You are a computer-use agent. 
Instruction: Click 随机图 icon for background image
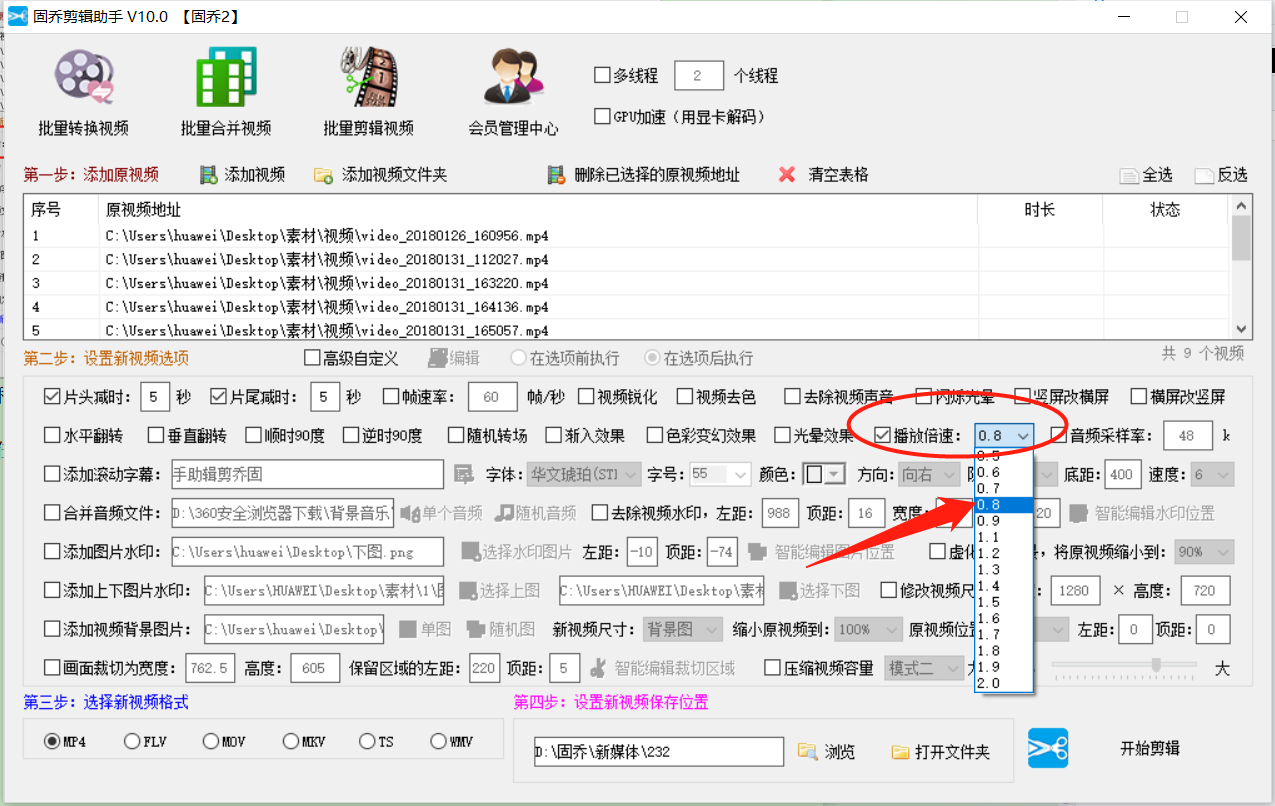[x=475, y=629]
